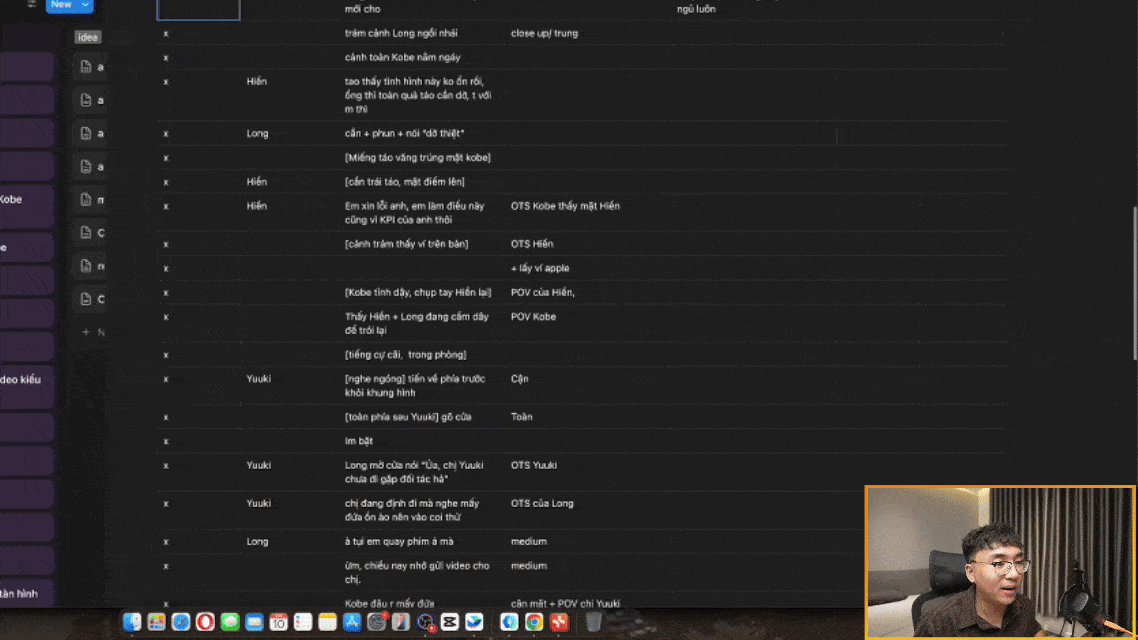Screen dimensions: 1138x640
Task: Launch Opera browser from the dock
Action: pyautogui.click(x=205, y=622)
